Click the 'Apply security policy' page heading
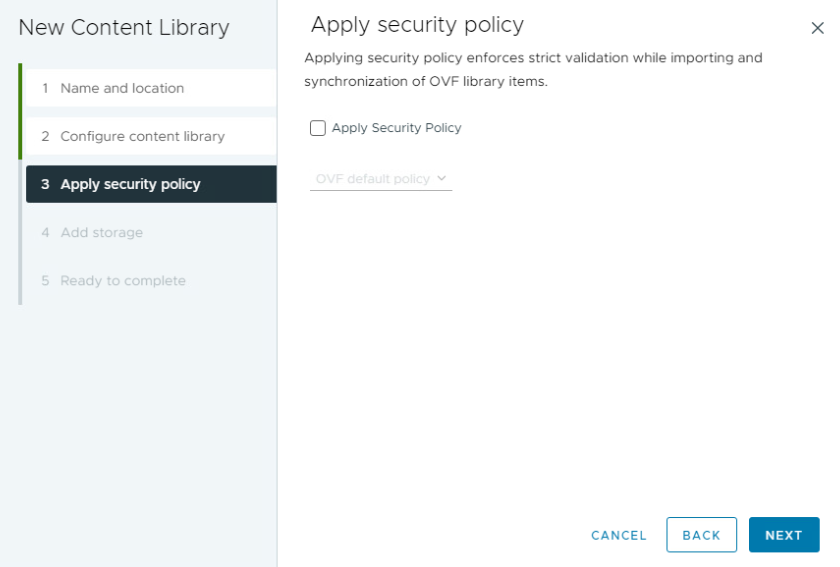Viewport: 840px width, 567px height. 417,25
